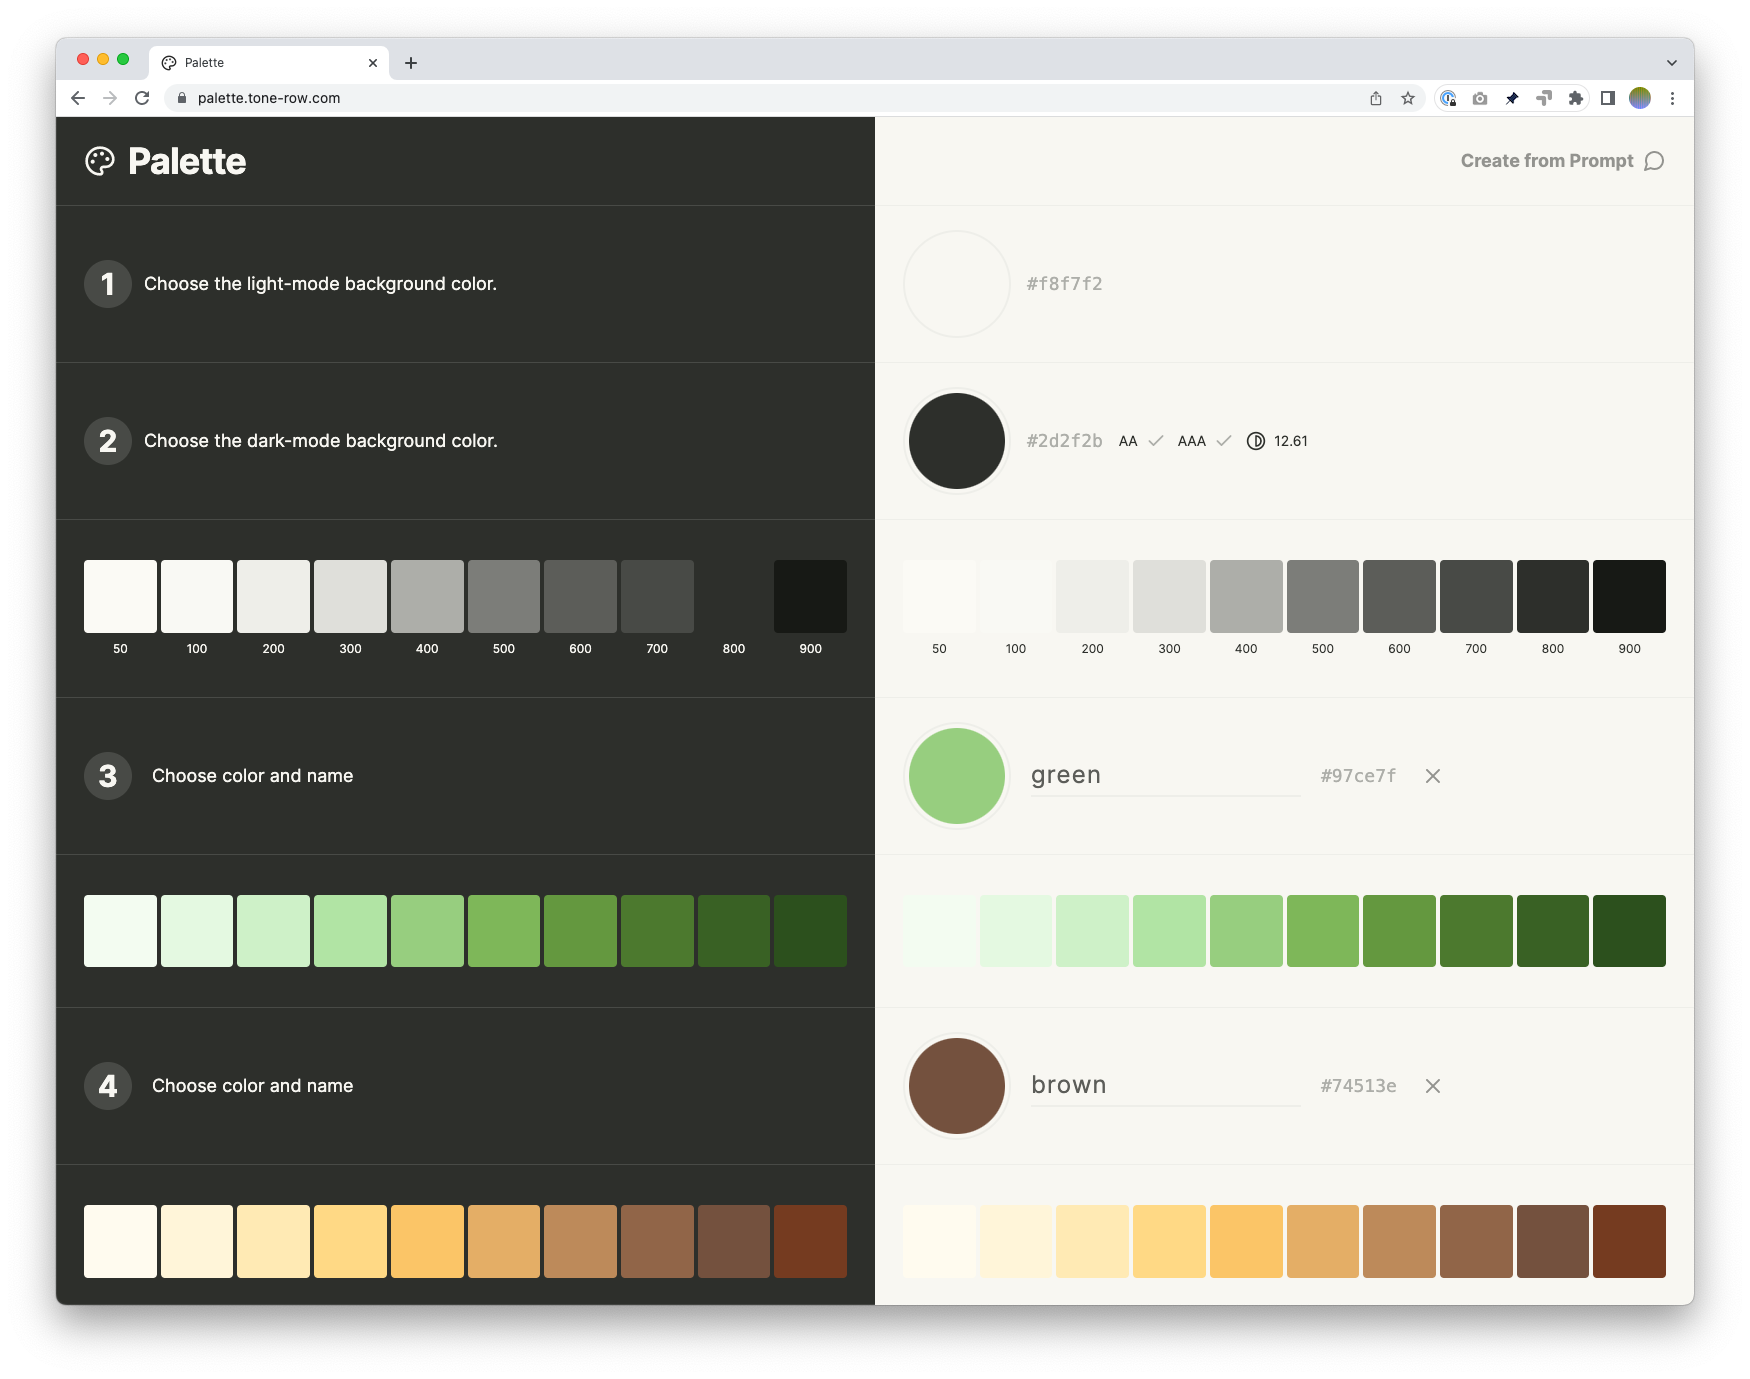Screen dimensions: 1750x1379
Task: Expand the tab search chevron
Action: (1672, 63)
